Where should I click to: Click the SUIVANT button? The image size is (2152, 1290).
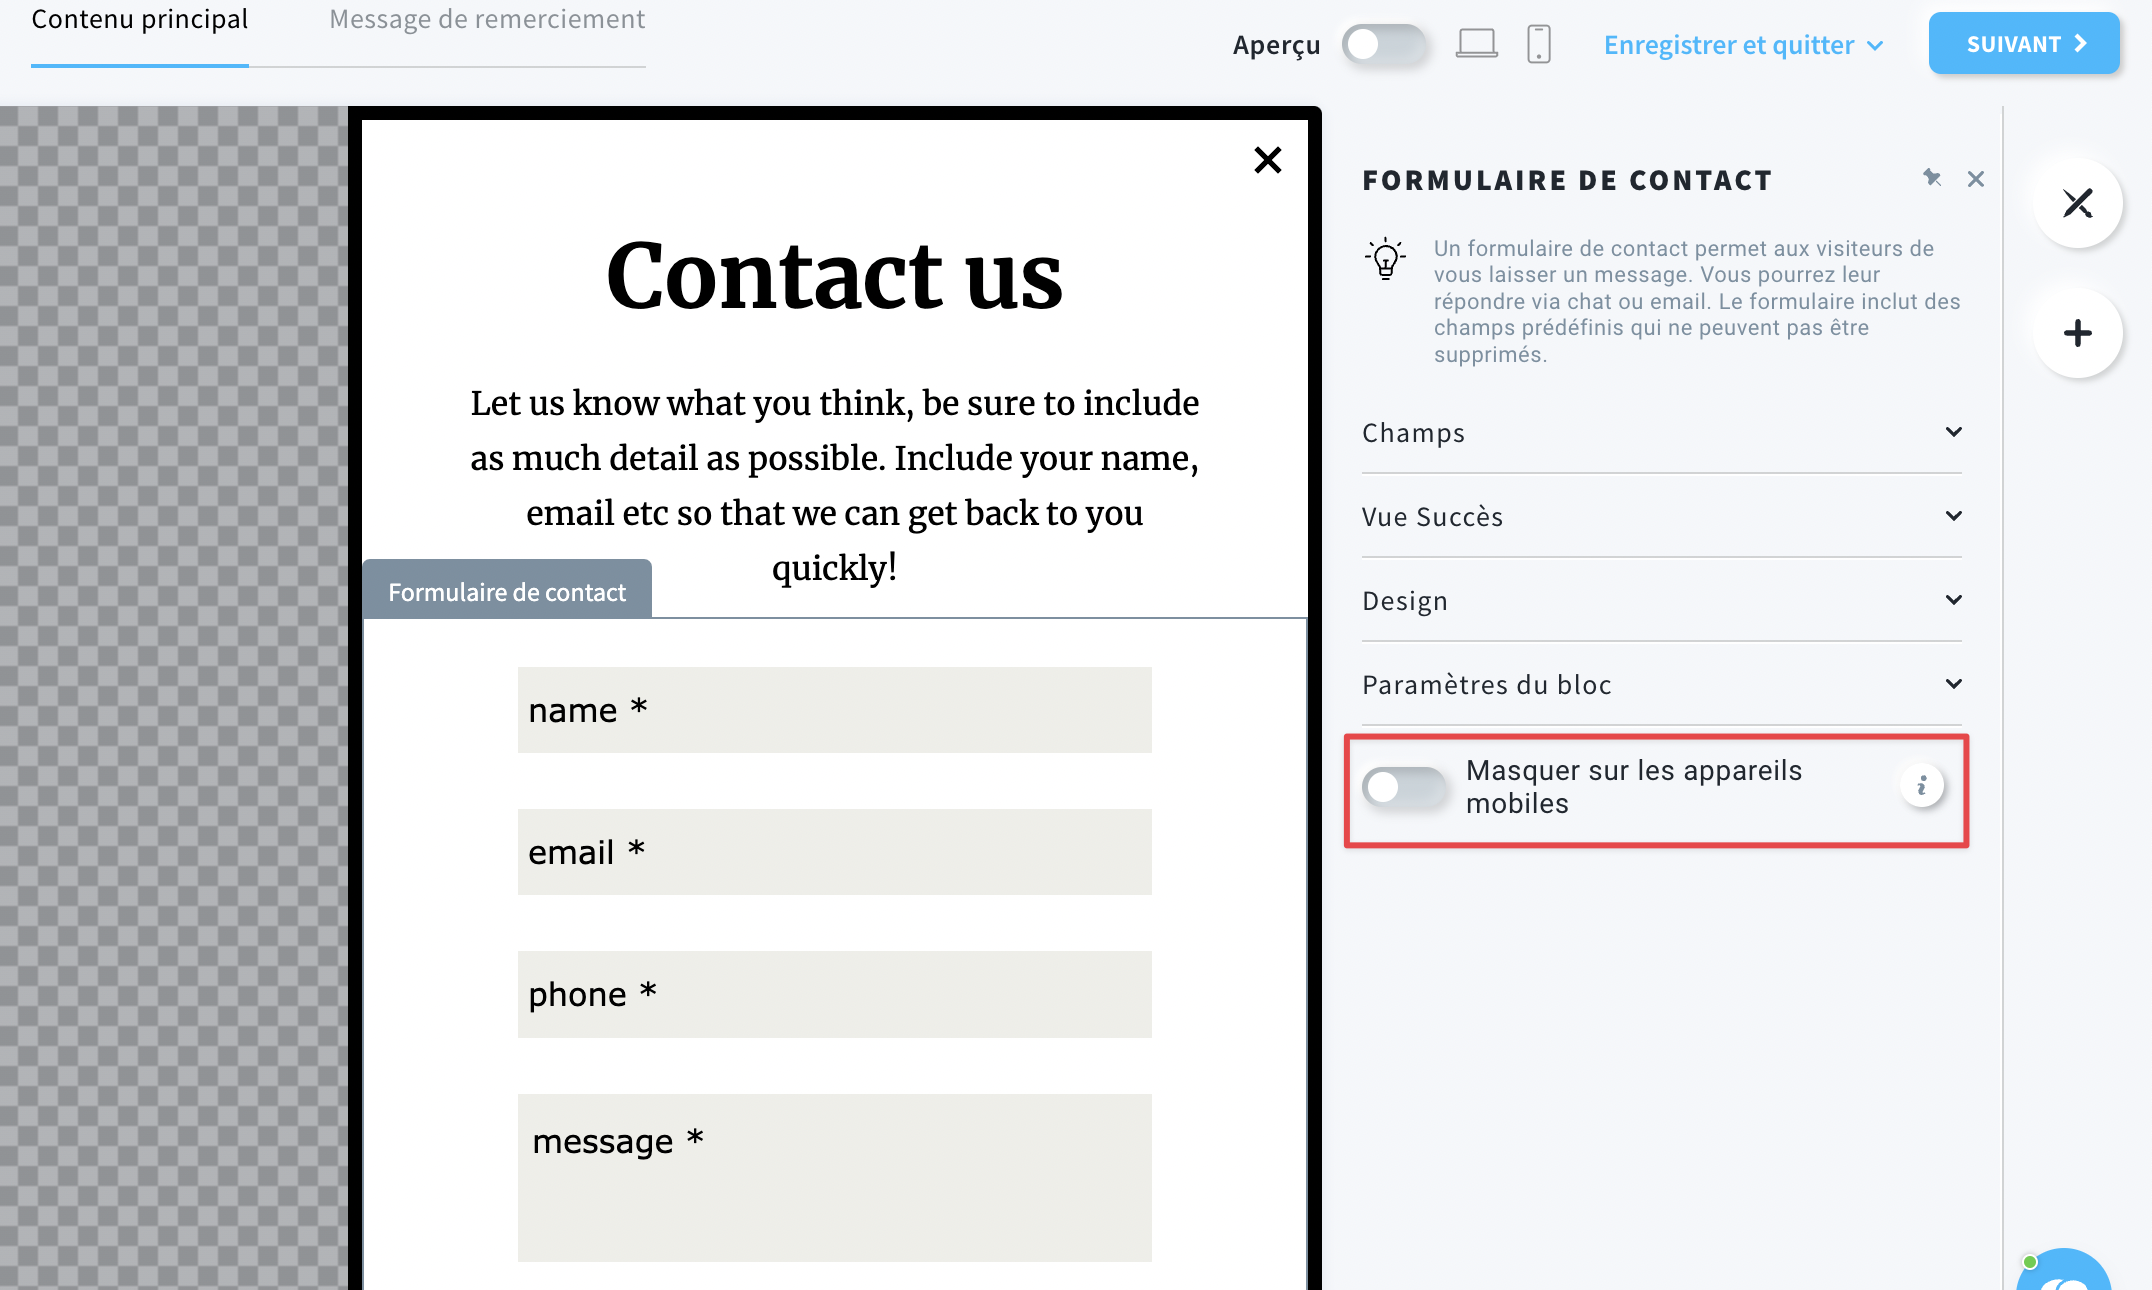pyautogui.click(x=2025, y=41)
